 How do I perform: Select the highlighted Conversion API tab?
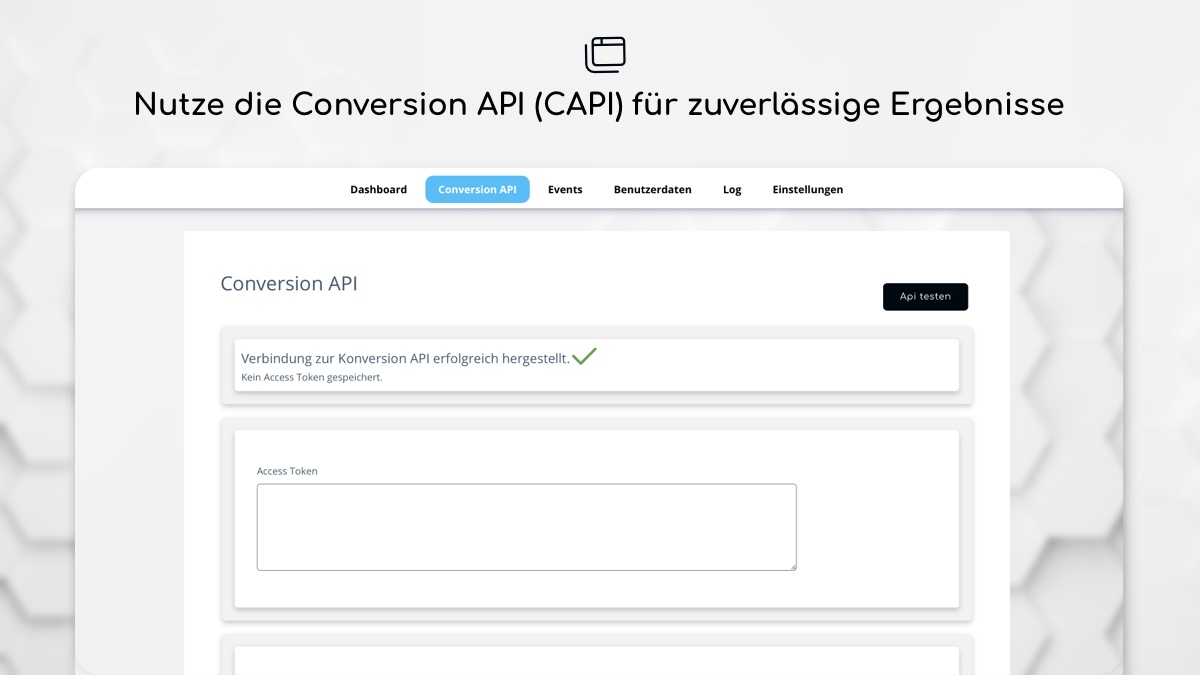point(477,190)
